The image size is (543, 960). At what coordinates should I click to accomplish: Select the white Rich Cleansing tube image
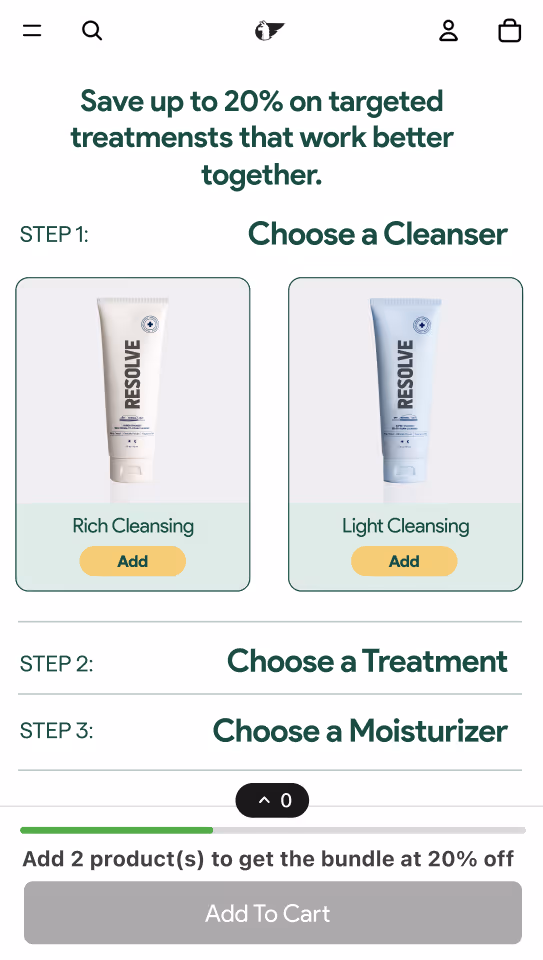(133, 391)
